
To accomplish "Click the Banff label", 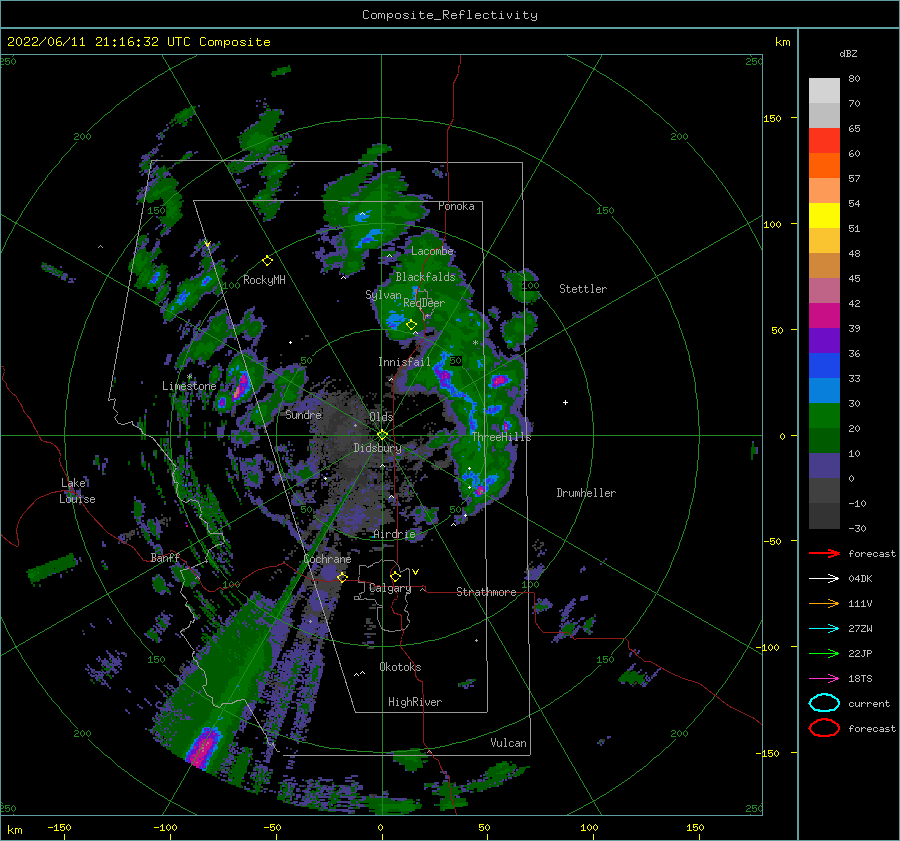I will (x=165, y=557).
